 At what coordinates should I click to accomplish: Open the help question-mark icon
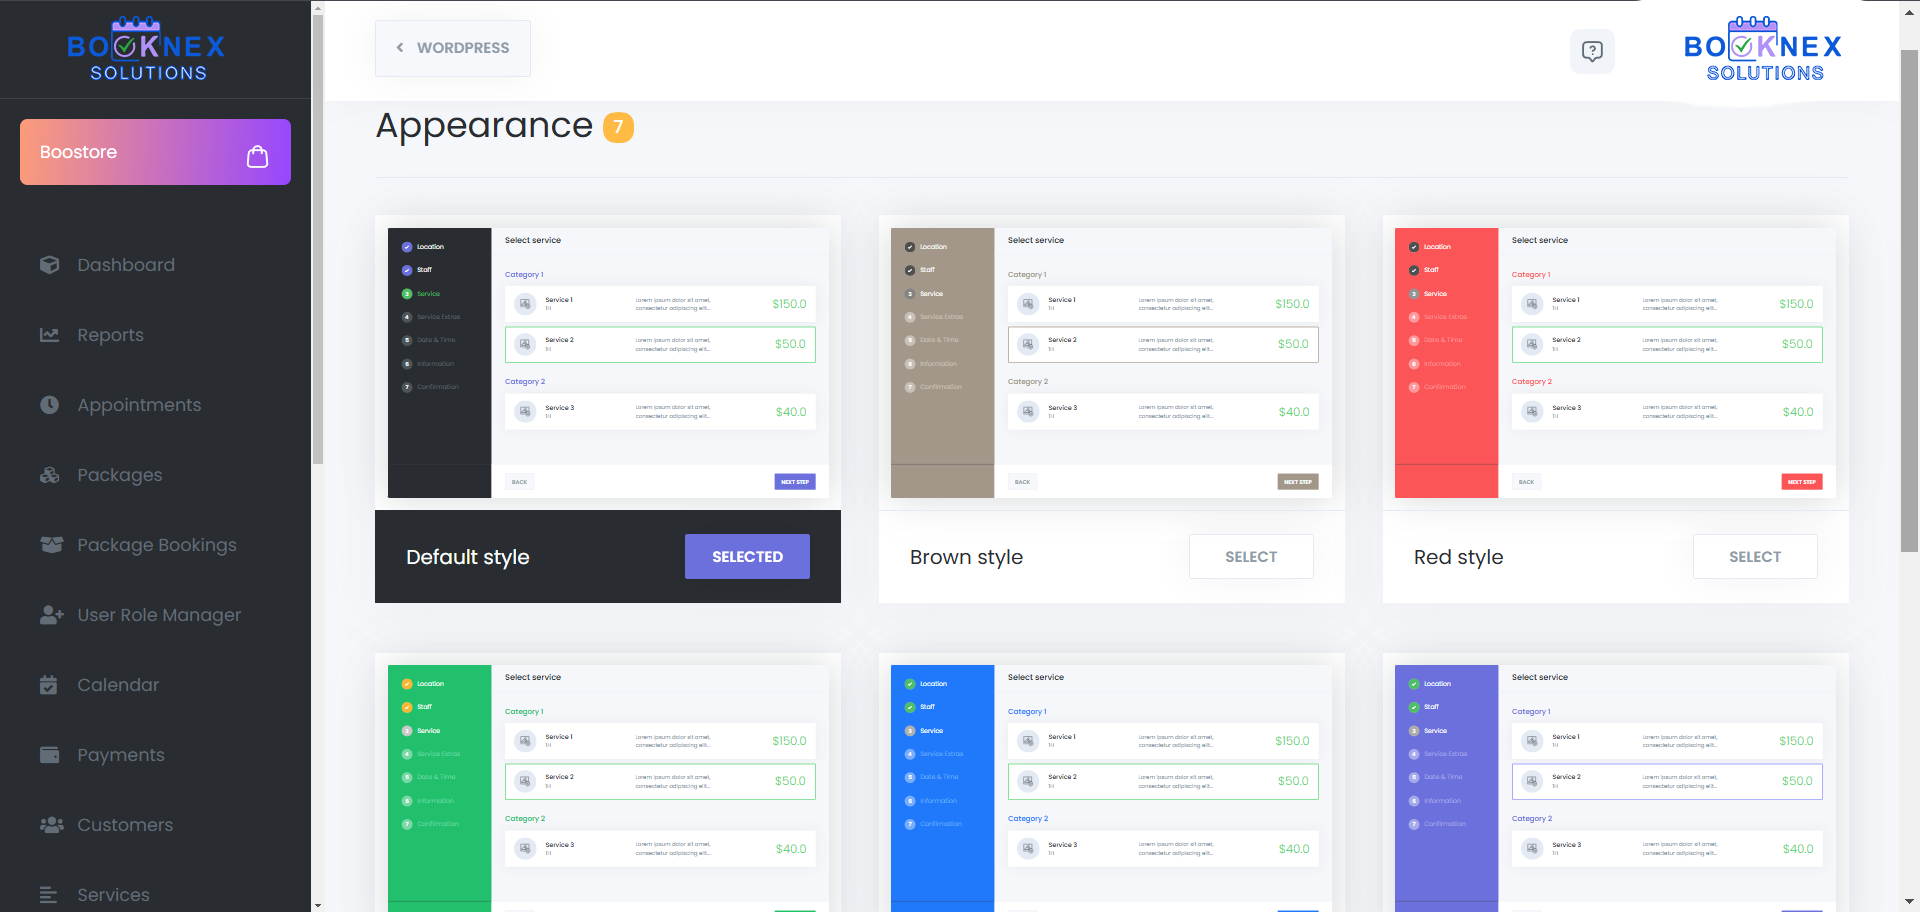pos(1592,51)
